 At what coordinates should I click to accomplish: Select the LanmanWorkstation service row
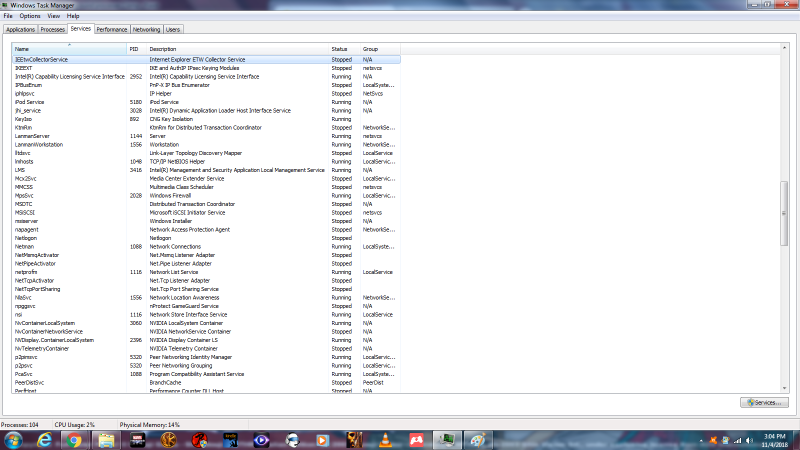[x=206, y=144]
